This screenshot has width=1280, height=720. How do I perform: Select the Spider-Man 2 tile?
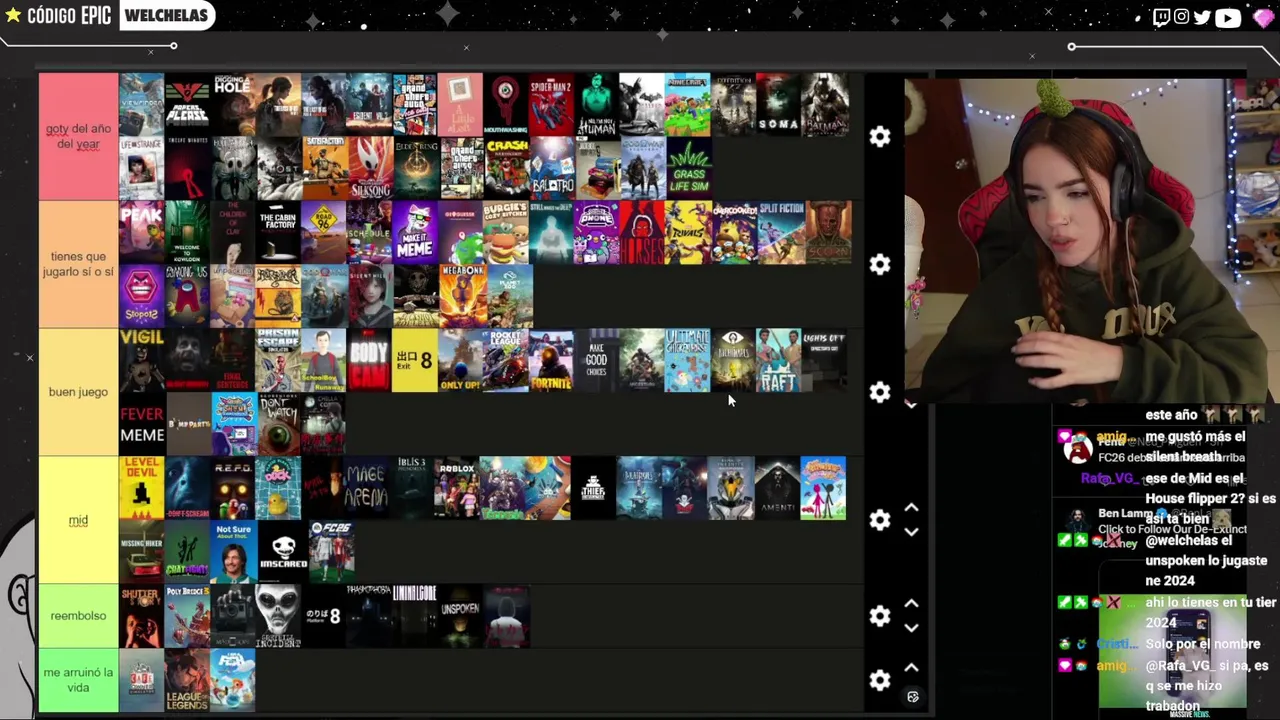pyautogui.click(x=551, y=104)
